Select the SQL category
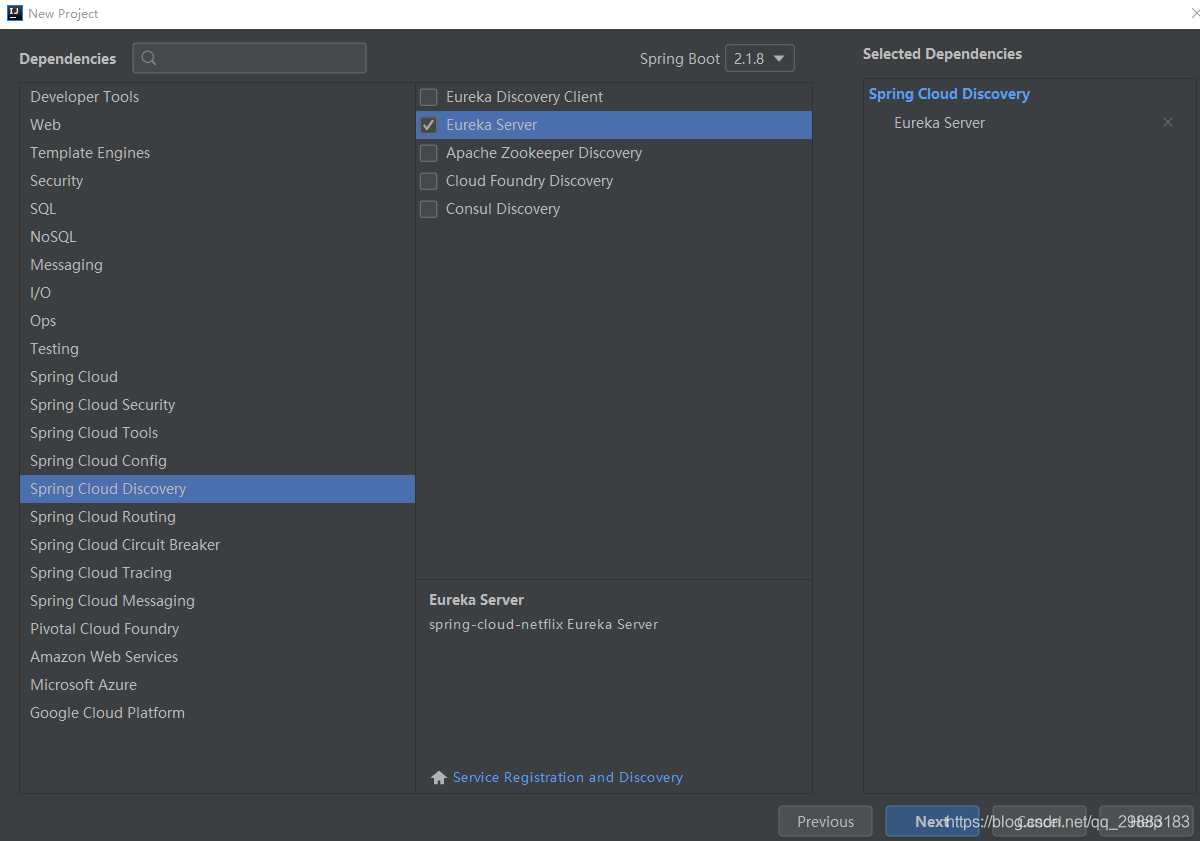The width and height of the screenshot is (1200, 841). (x=217, y=209)
